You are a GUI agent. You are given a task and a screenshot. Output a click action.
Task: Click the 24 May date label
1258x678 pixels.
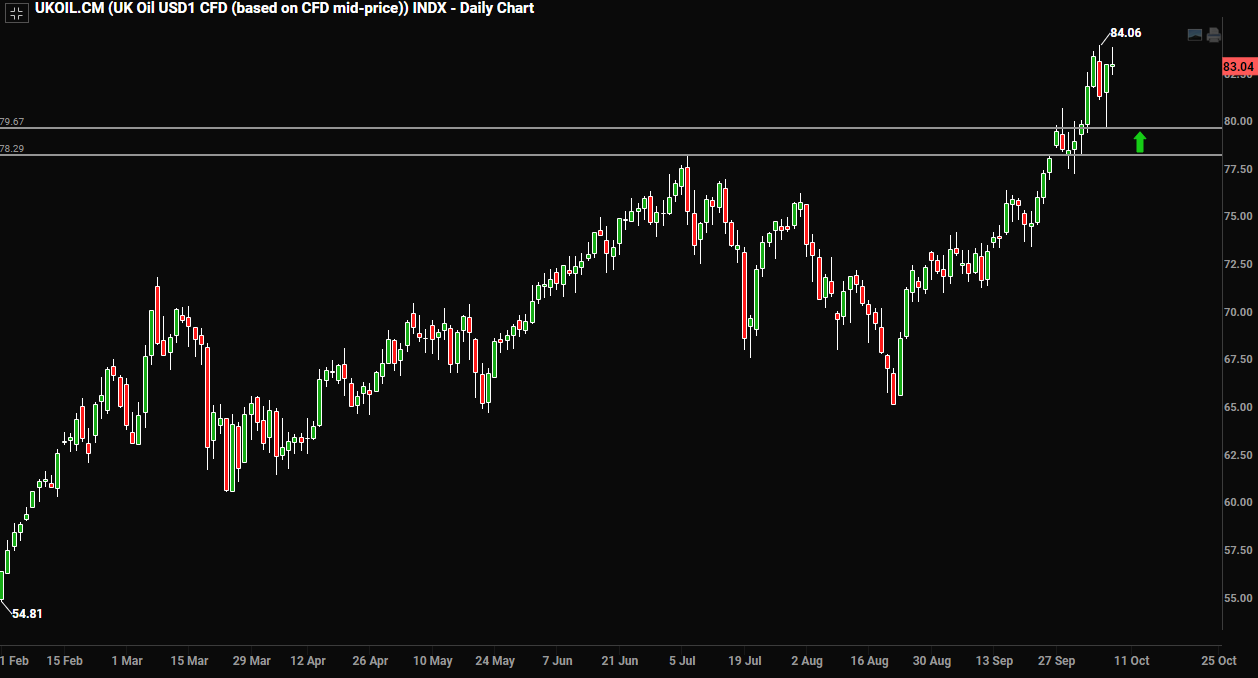[x=495, y=661]
